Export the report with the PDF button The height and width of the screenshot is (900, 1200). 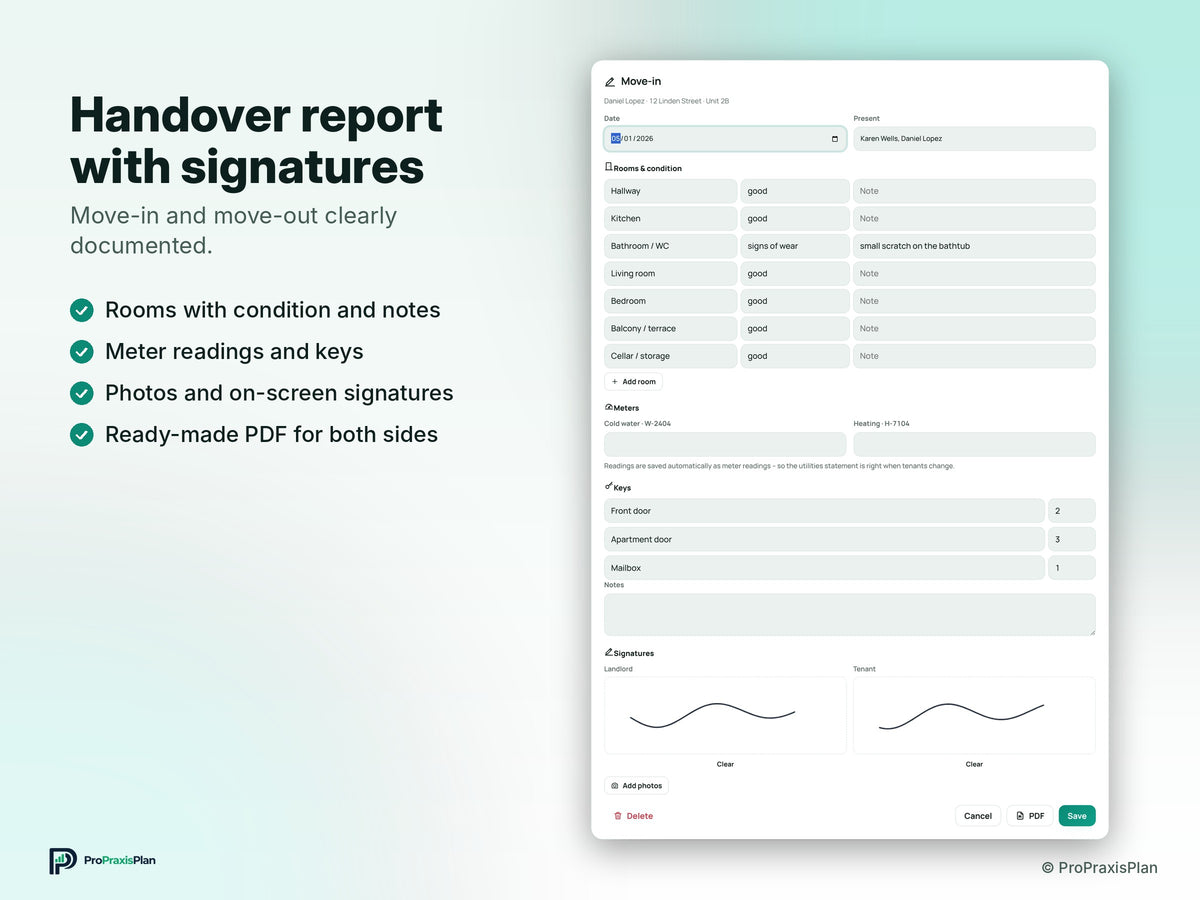pos(1030,816)
